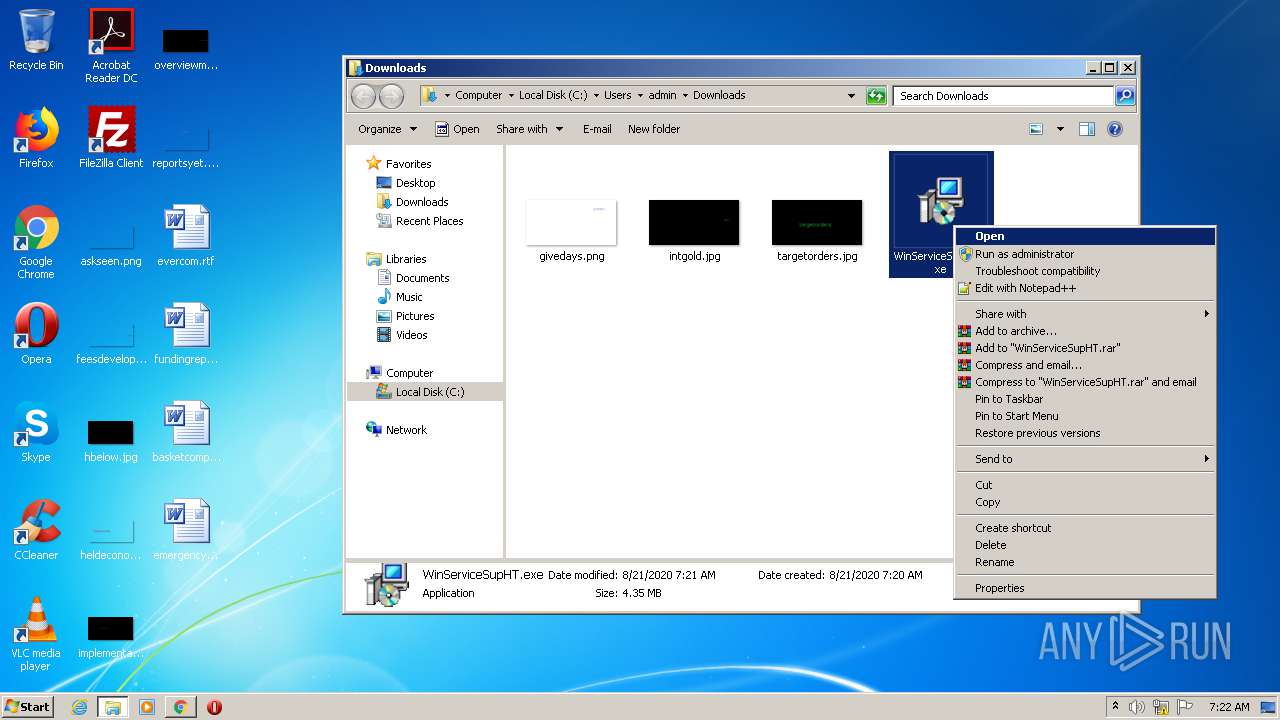Viewport: 1280px width, 720px height.
Task: Launch Acrobat Reader DC from desktop
Action: coord(111,46)
